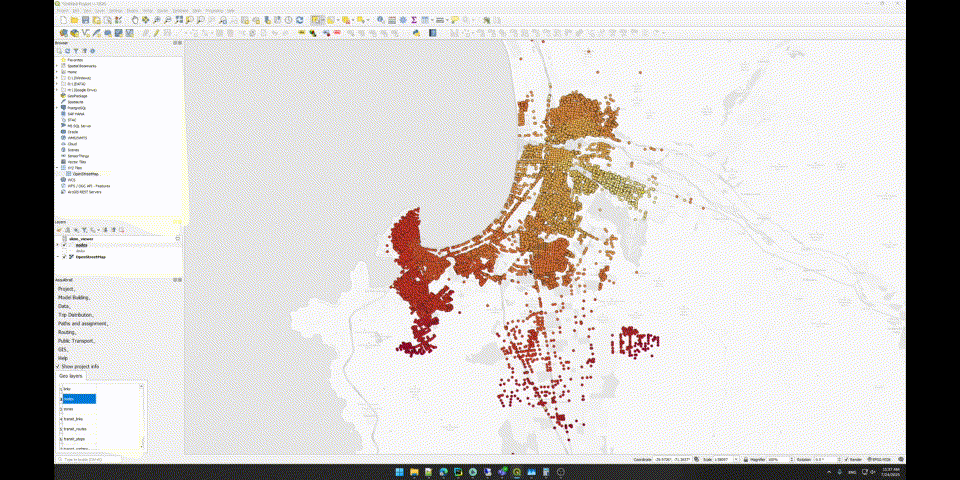Screen dimensions: 960x480
Task: Toggle the Render checkbox in status bar
Action: click(847, 459)
